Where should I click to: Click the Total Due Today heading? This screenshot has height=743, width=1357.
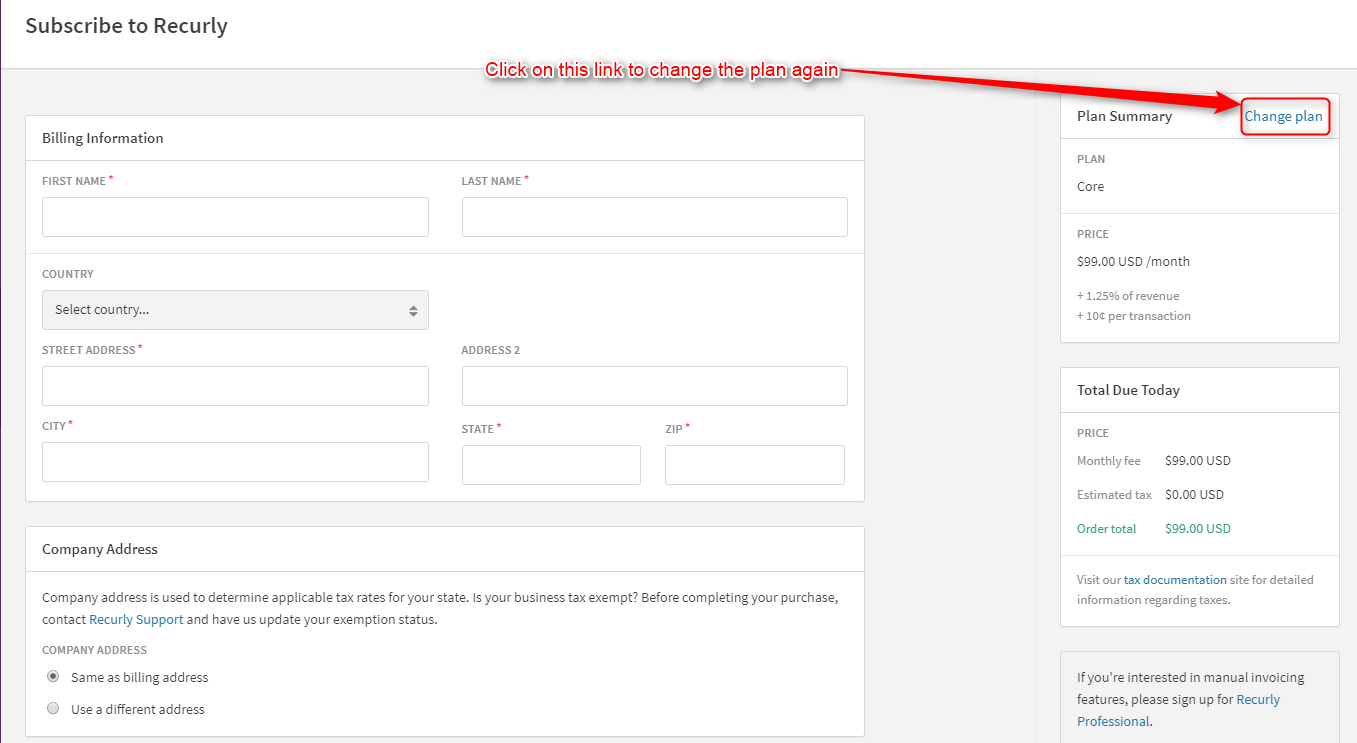pyautogui.click(x=1128, y=390)
